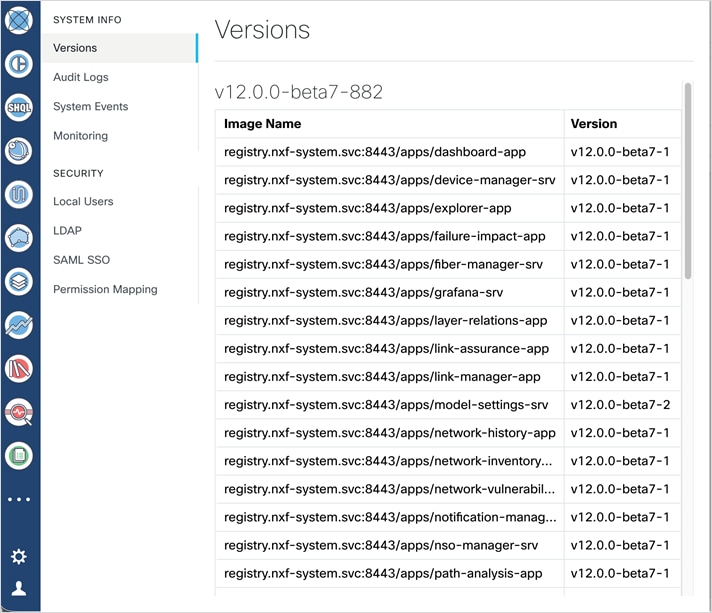
Task: Open the layer relations stacked-layers icon
Action: pos(19,282)
